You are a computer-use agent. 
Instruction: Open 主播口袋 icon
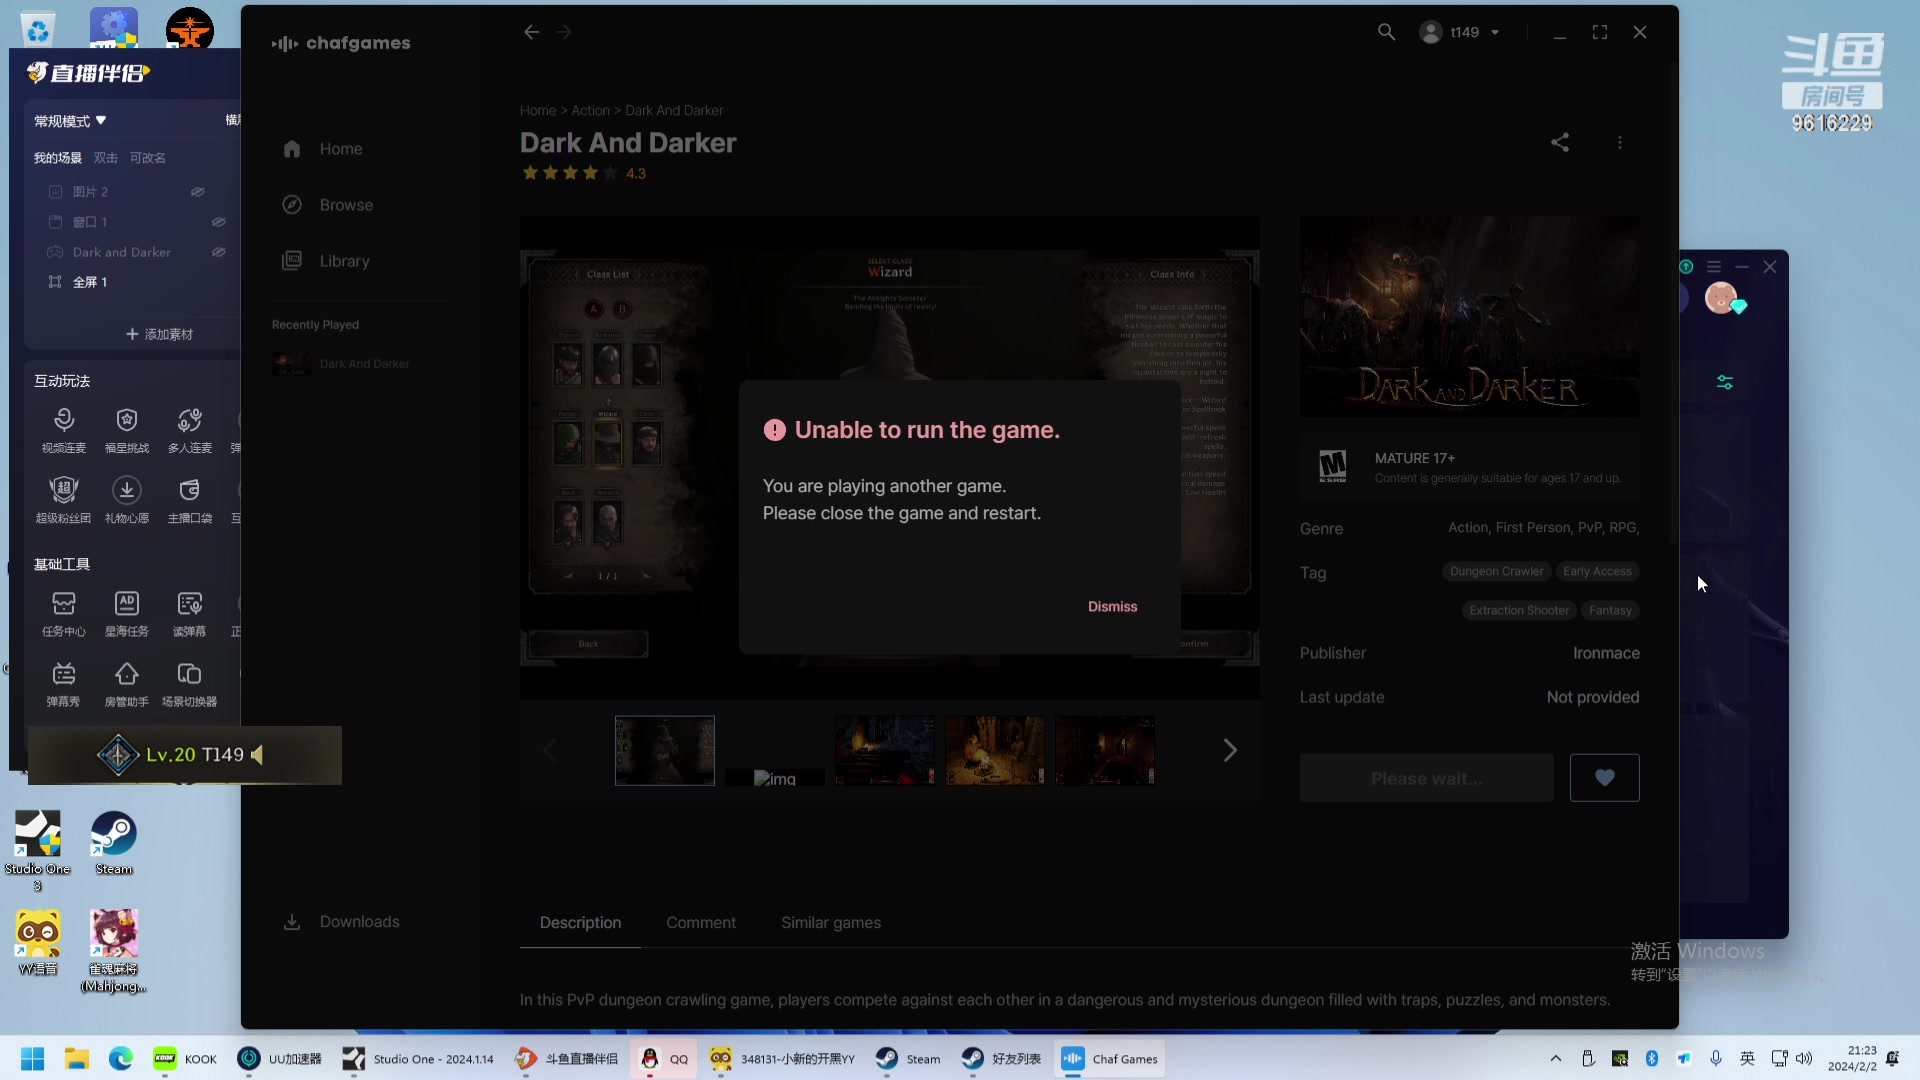190,501
